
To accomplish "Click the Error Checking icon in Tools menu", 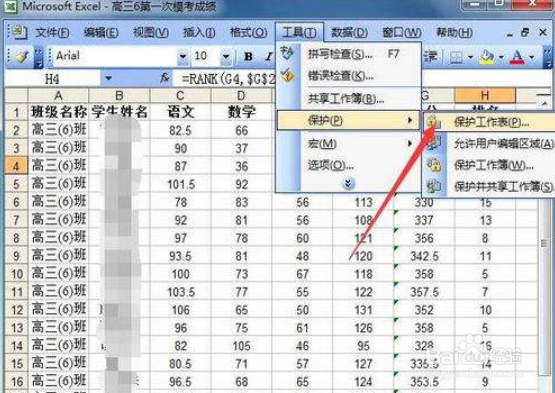I will pos(287,75).
